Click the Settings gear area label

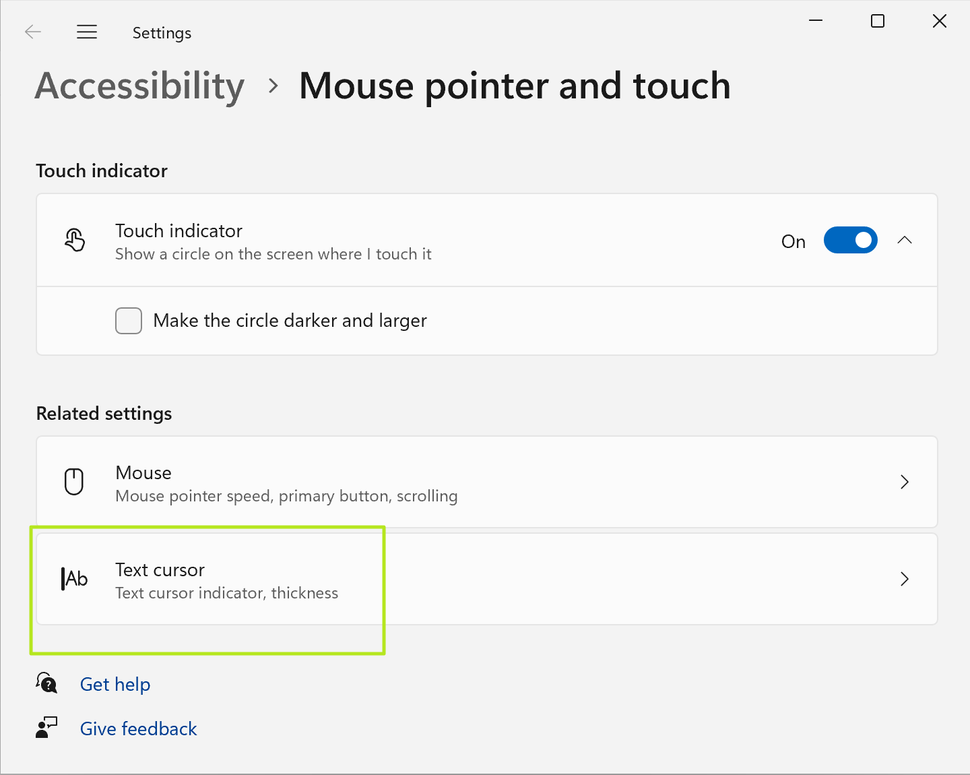161,32
